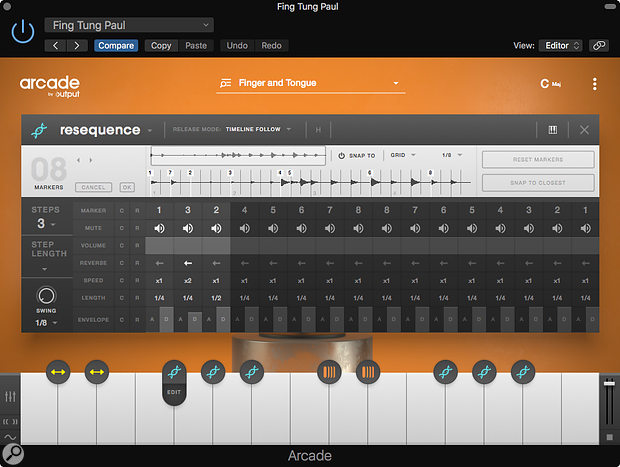The height and width of the screenshot is (467, 620).
Task: Adjust the Swing knob
Action: click(x=46, y=295)
